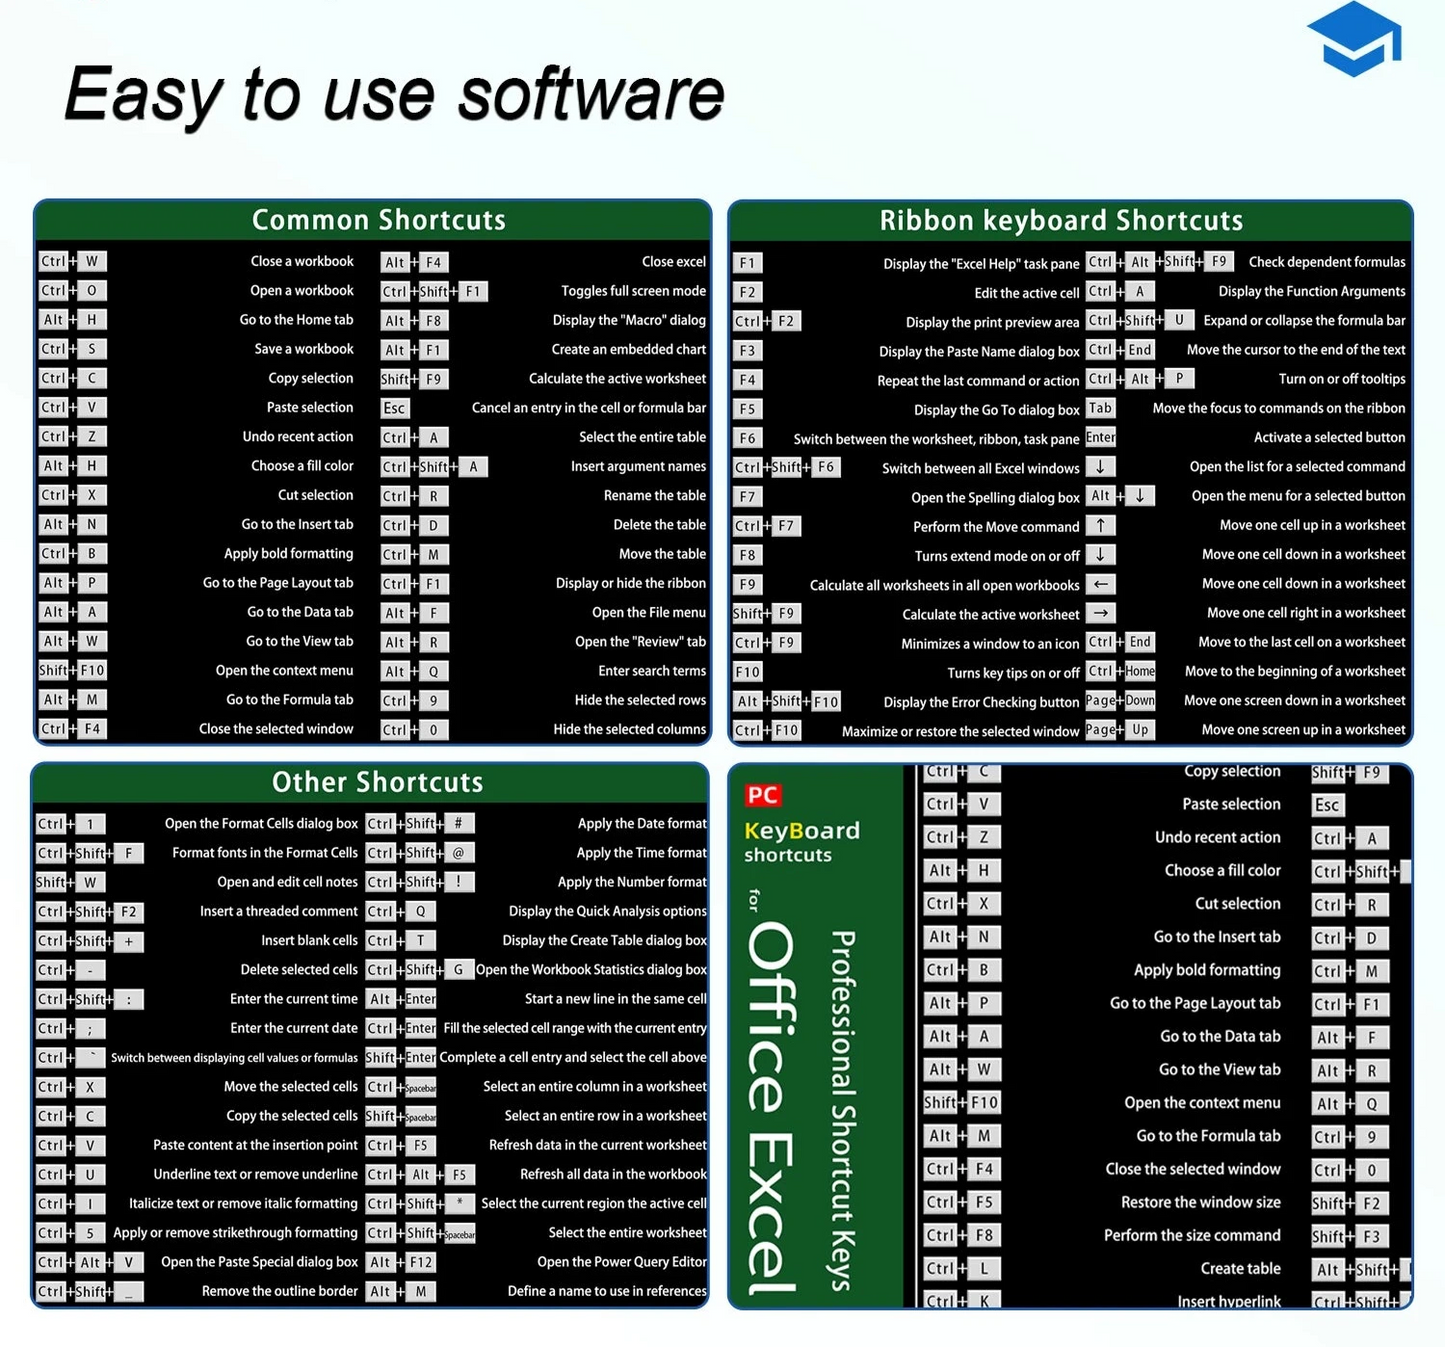Click 'Open the Format Cells dialog box' text

click(261, 824)
